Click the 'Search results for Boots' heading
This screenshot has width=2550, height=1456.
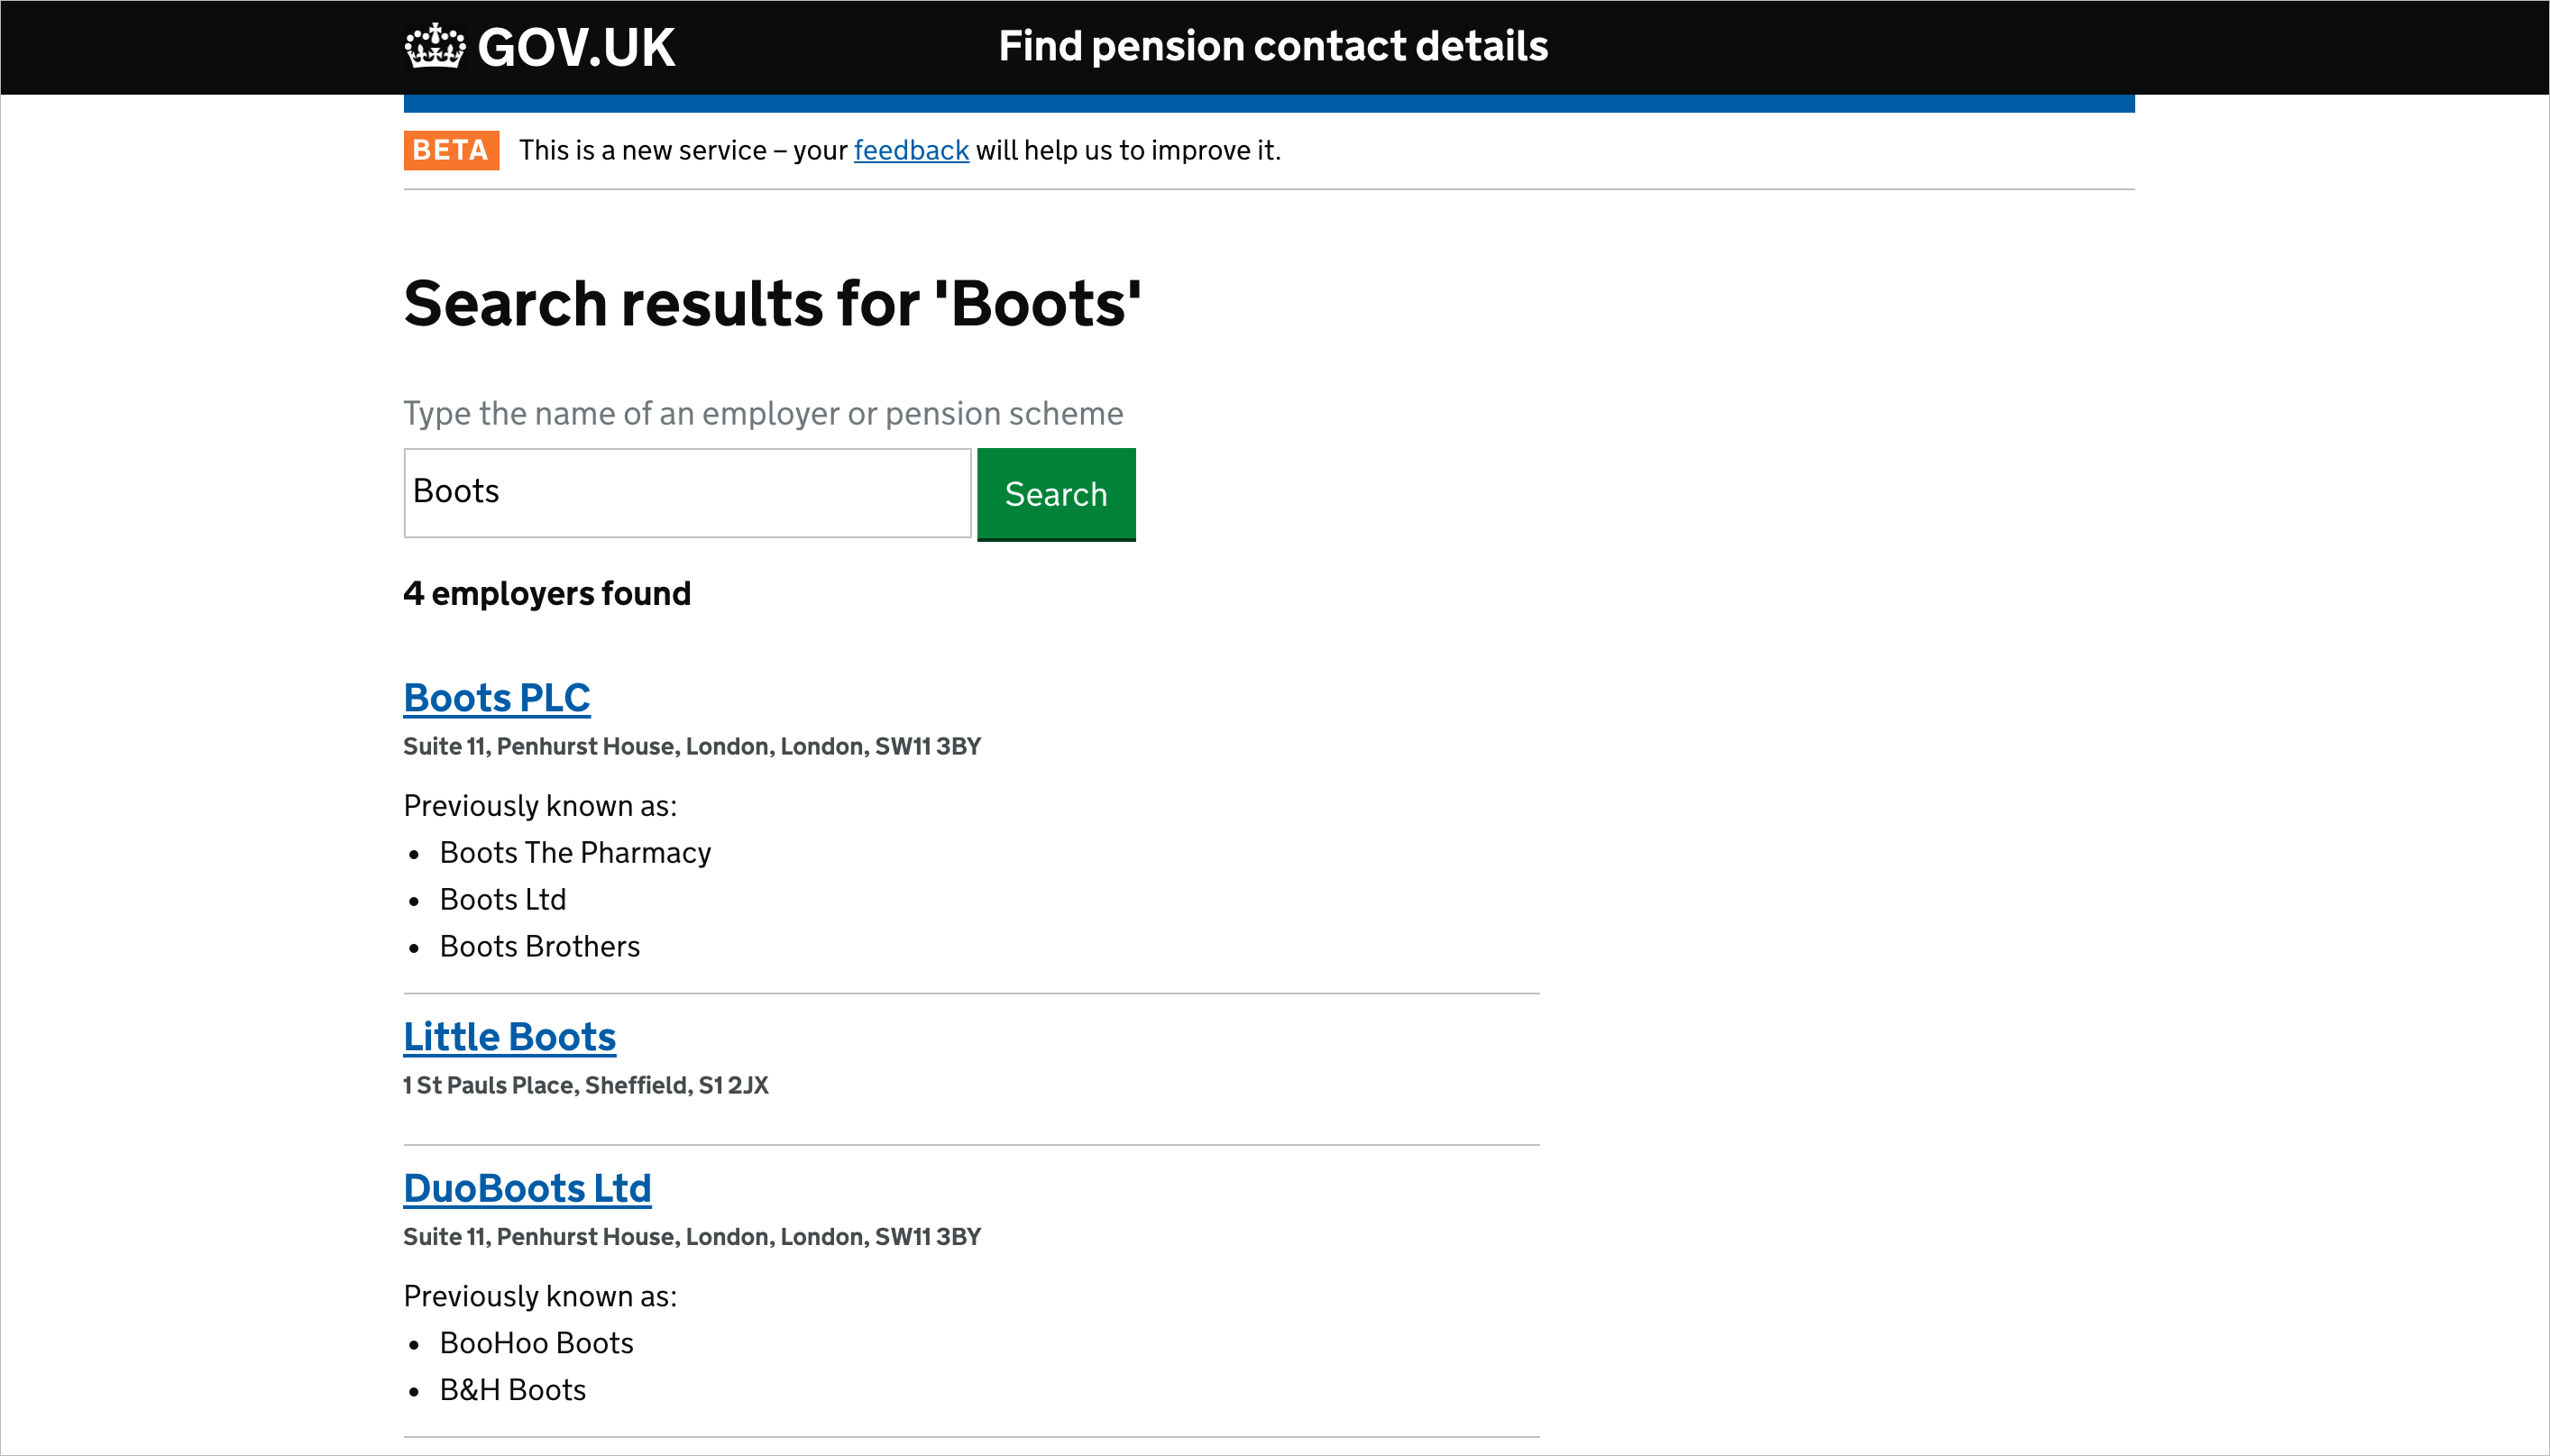click(x=772, y=303)
